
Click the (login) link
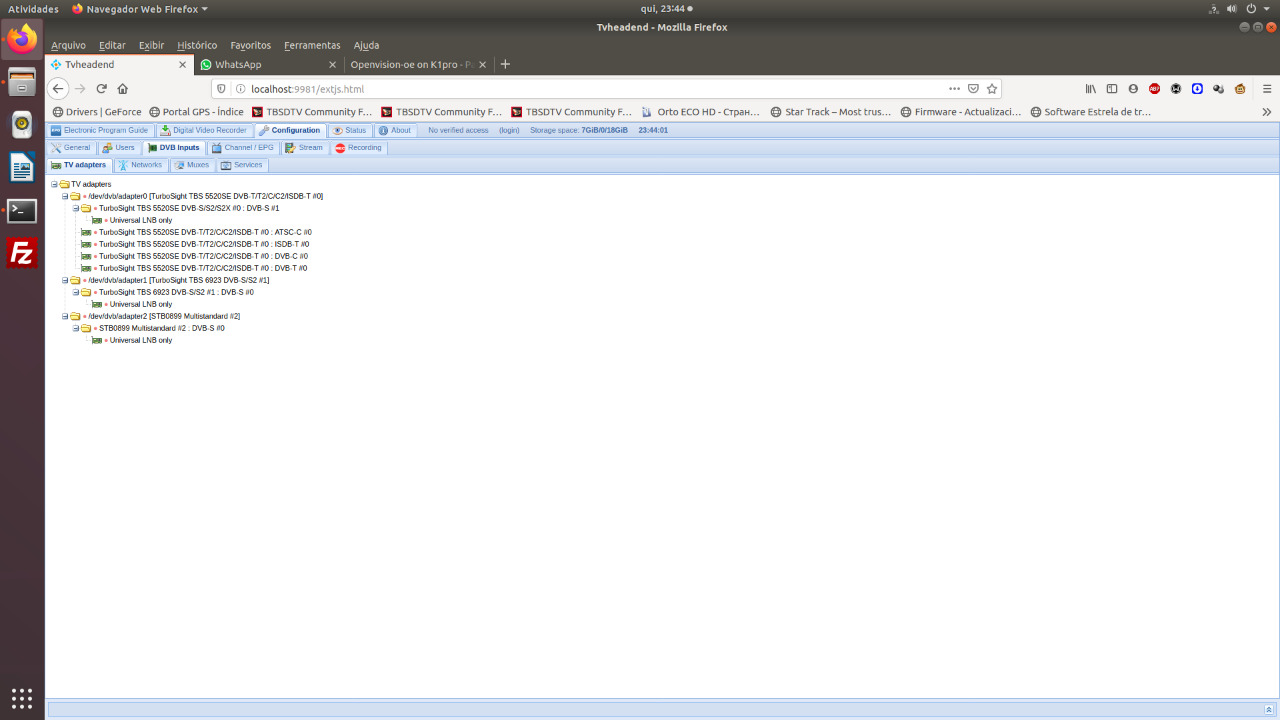[x=509, y=131]
